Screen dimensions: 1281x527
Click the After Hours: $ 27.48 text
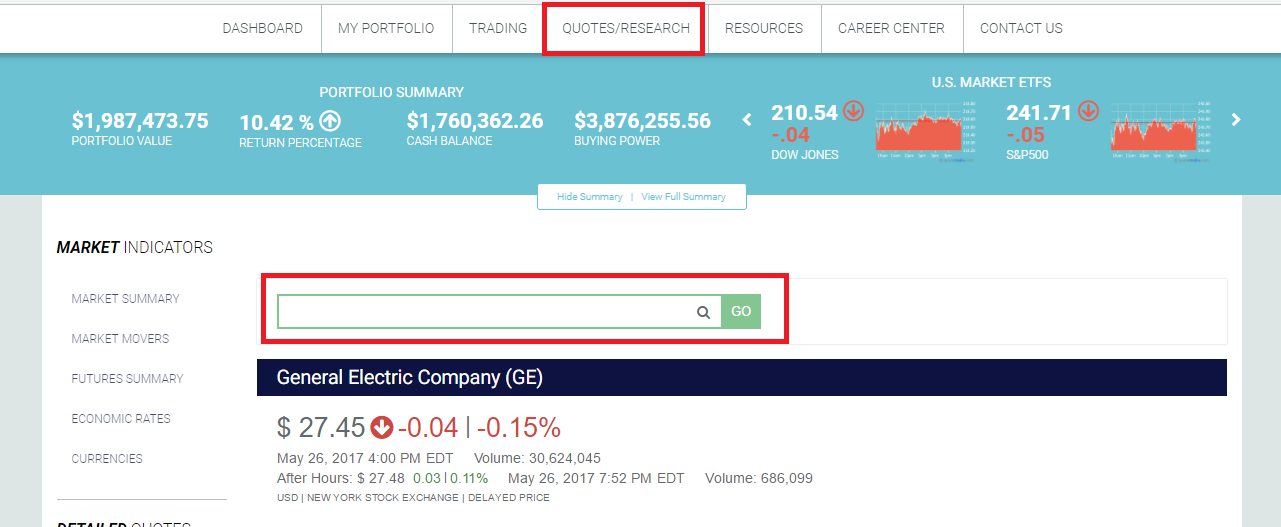click(341, 479)
